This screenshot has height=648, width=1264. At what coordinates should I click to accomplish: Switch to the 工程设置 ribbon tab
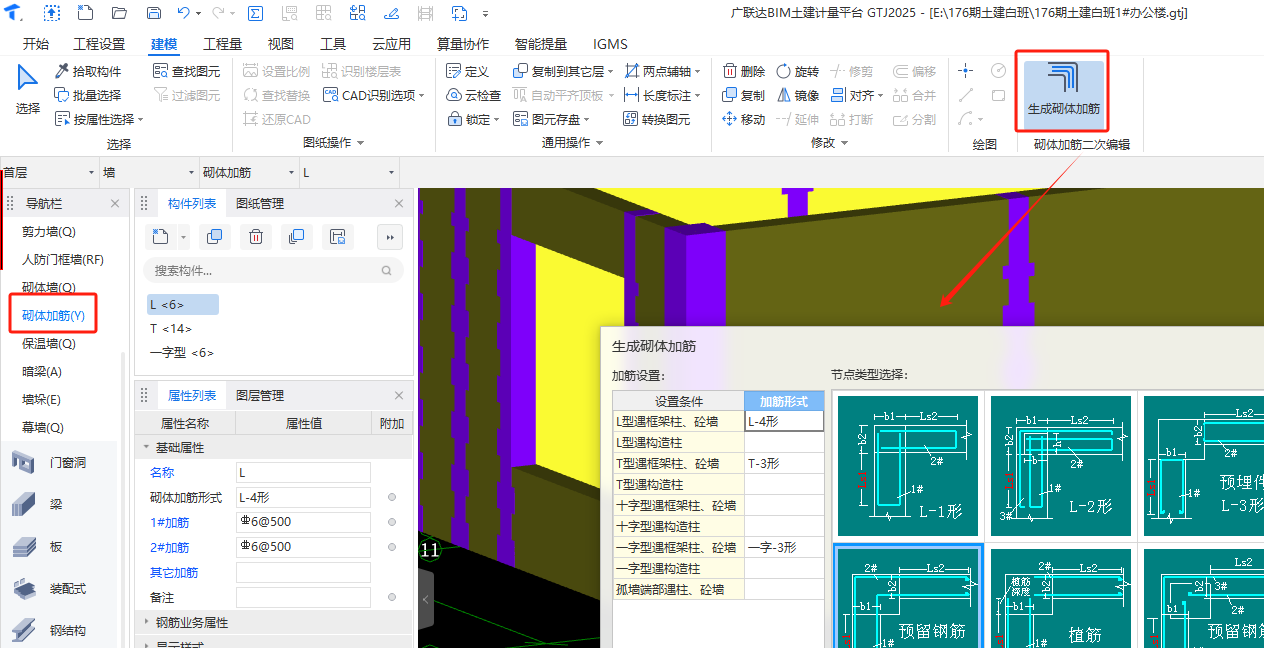(99, 44)
